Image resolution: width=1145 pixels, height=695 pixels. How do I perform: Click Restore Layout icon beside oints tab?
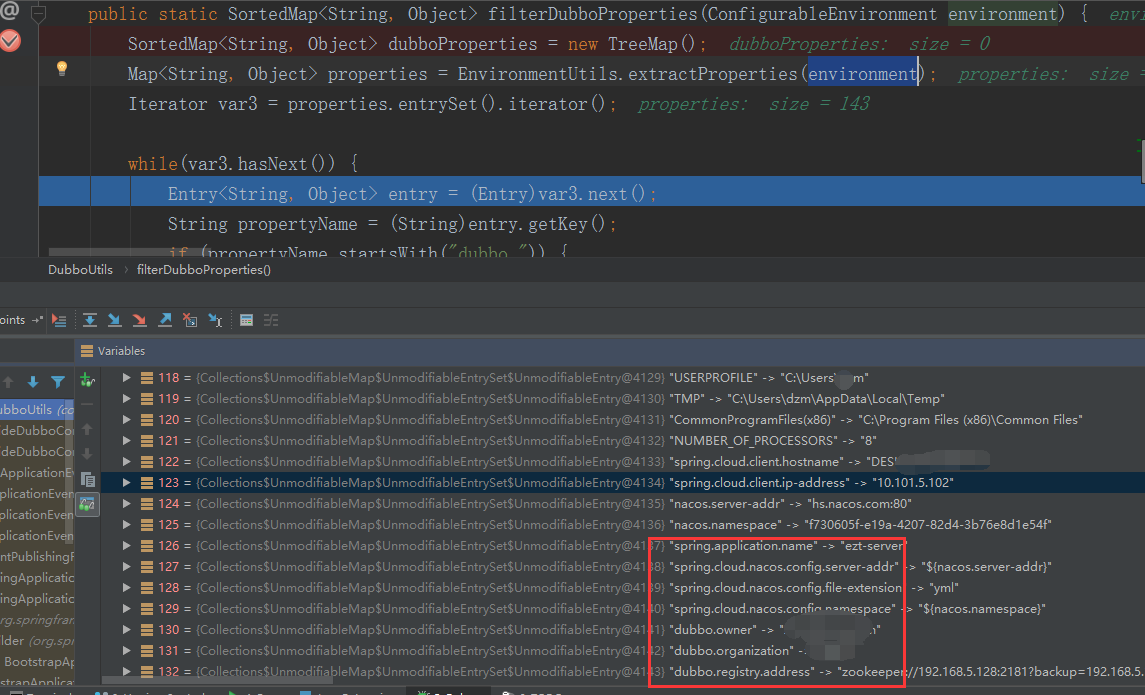coord(37,320)
